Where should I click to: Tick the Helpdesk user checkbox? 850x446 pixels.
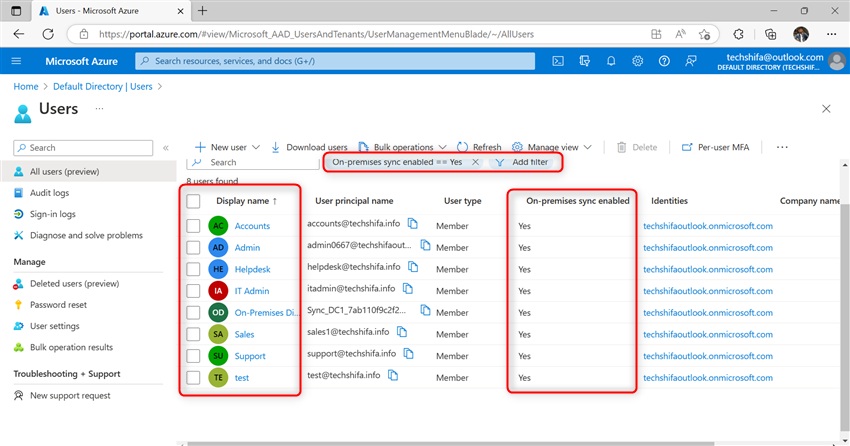coord(193,269)
